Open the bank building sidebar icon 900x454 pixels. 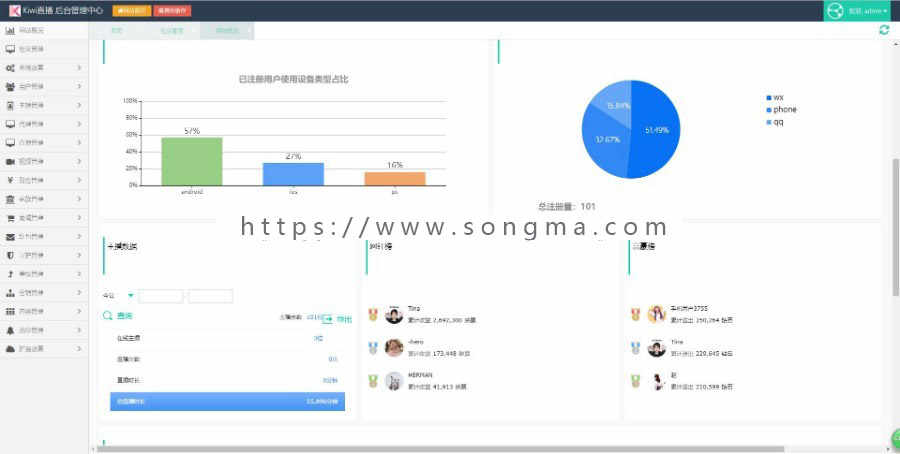coord(10,199)
